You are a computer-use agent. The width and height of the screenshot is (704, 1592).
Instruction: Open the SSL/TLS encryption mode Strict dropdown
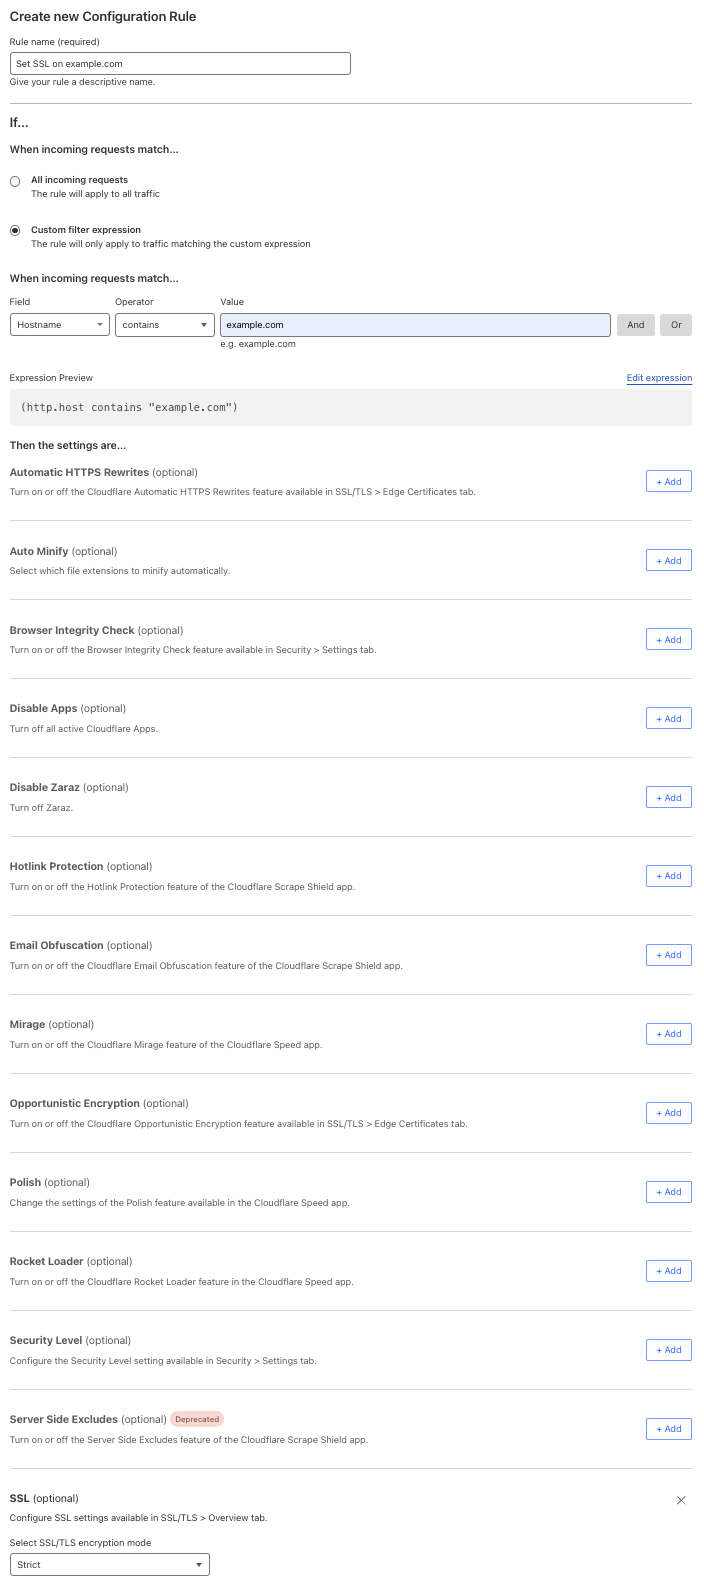pos(110,1564)
